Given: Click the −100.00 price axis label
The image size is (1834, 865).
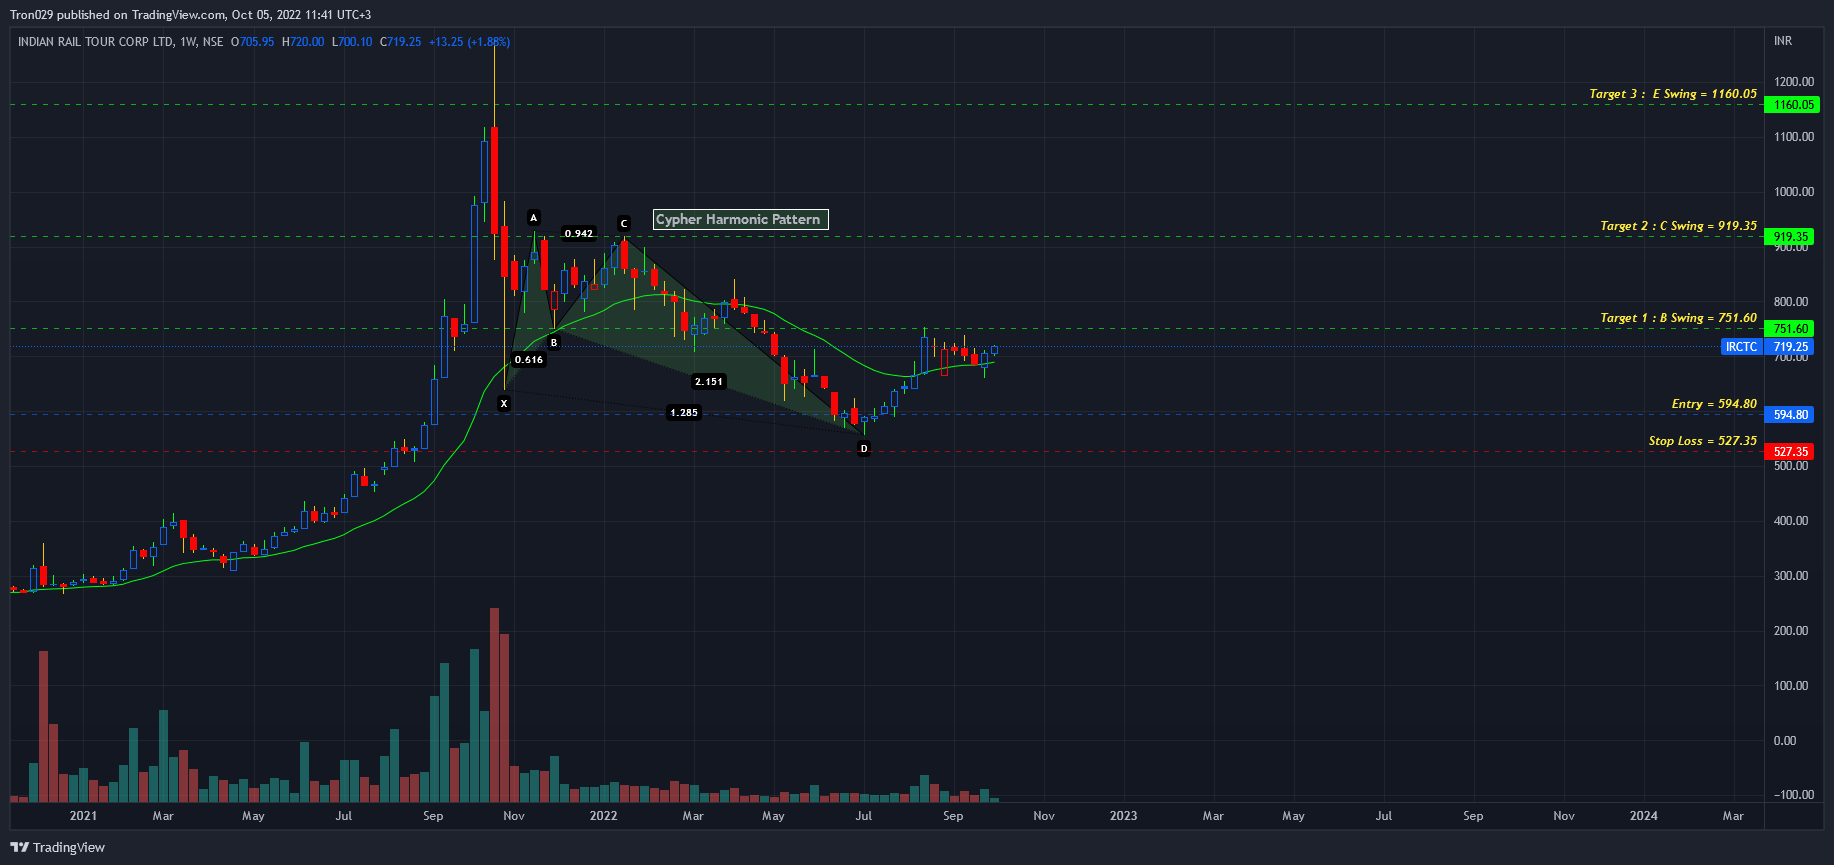Looking at the screenshot, I should pyautogui.click(x=1794, y=795).
